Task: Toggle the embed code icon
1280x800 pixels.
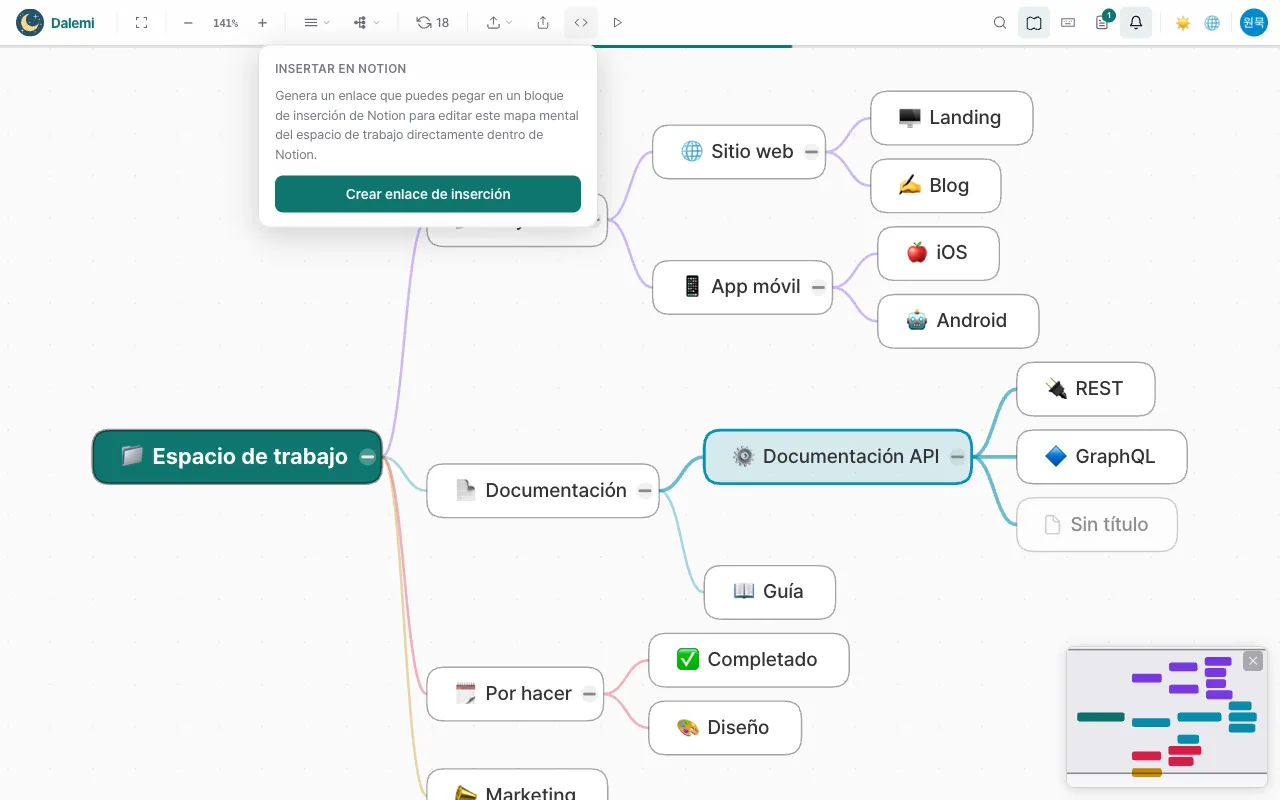Action: (x=581, y=22)
